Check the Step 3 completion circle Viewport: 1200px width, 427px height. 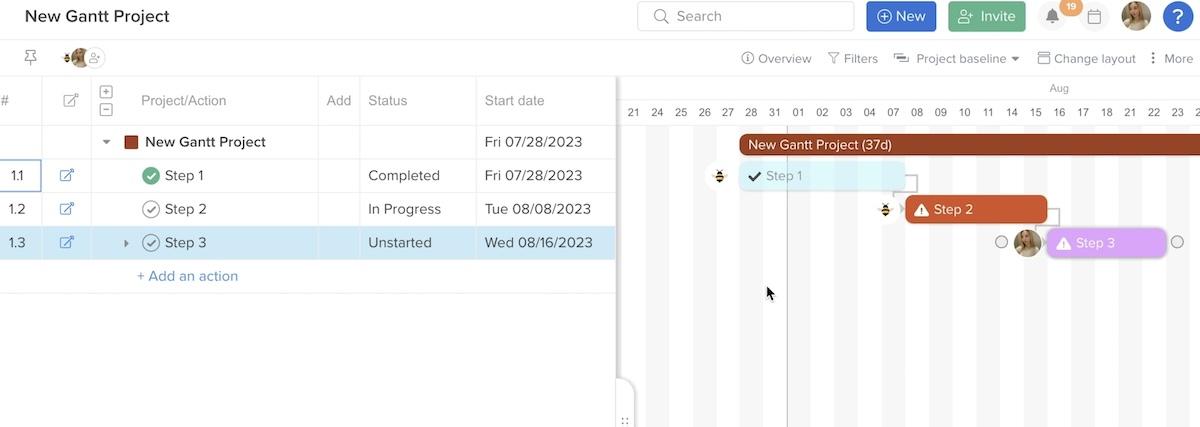pos(151,243)
